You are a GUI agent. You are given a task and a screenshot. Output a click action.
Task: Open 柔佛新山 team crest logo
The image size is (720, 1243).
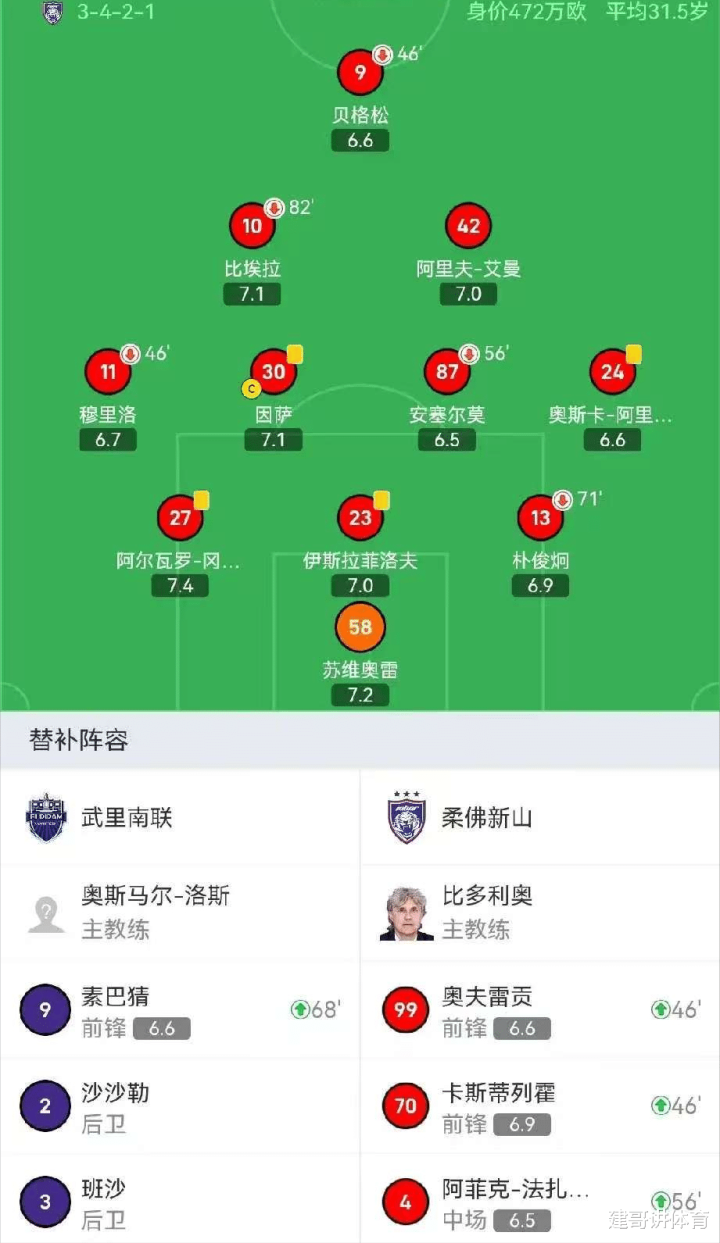pos(407,817)
